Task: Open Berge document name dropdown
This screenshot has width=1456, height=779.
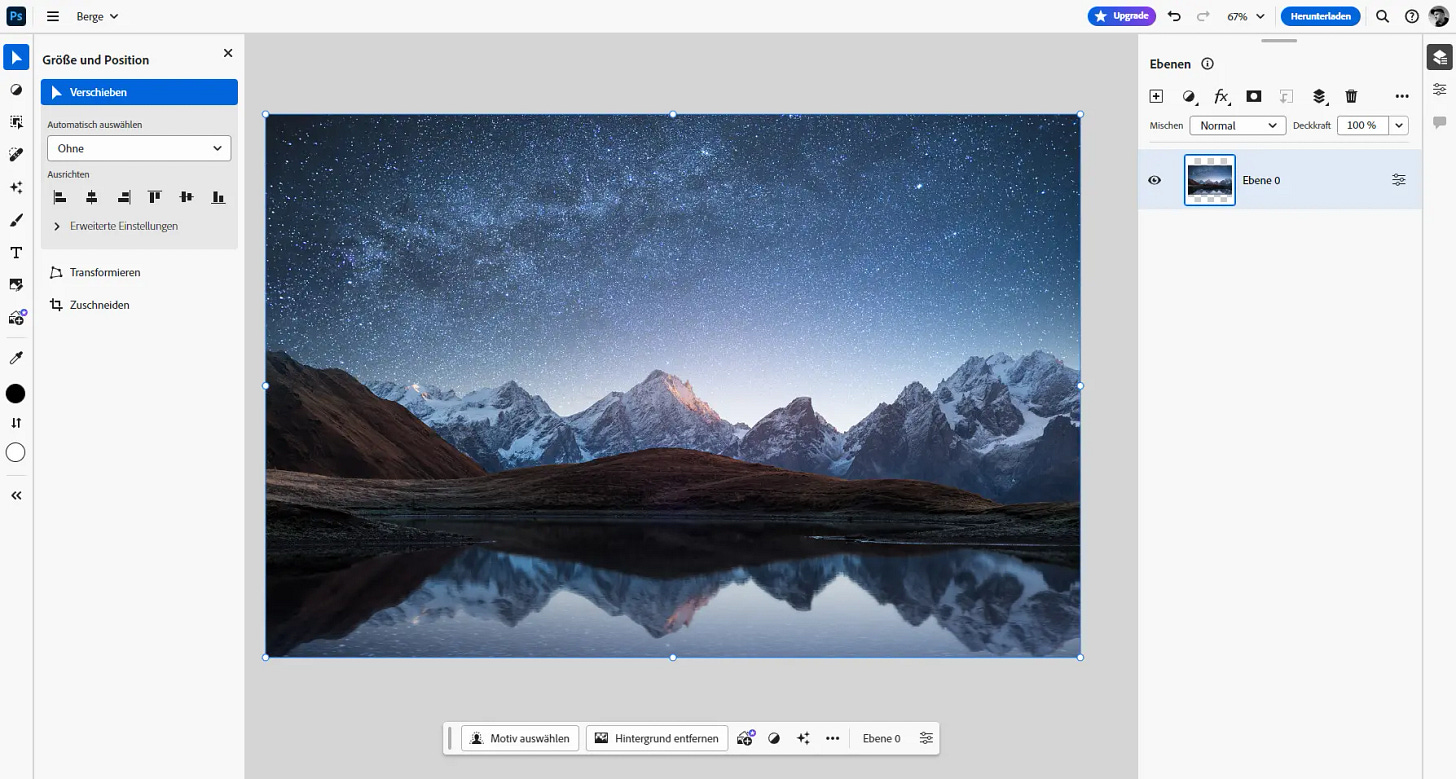Action: tap(97, 16)
